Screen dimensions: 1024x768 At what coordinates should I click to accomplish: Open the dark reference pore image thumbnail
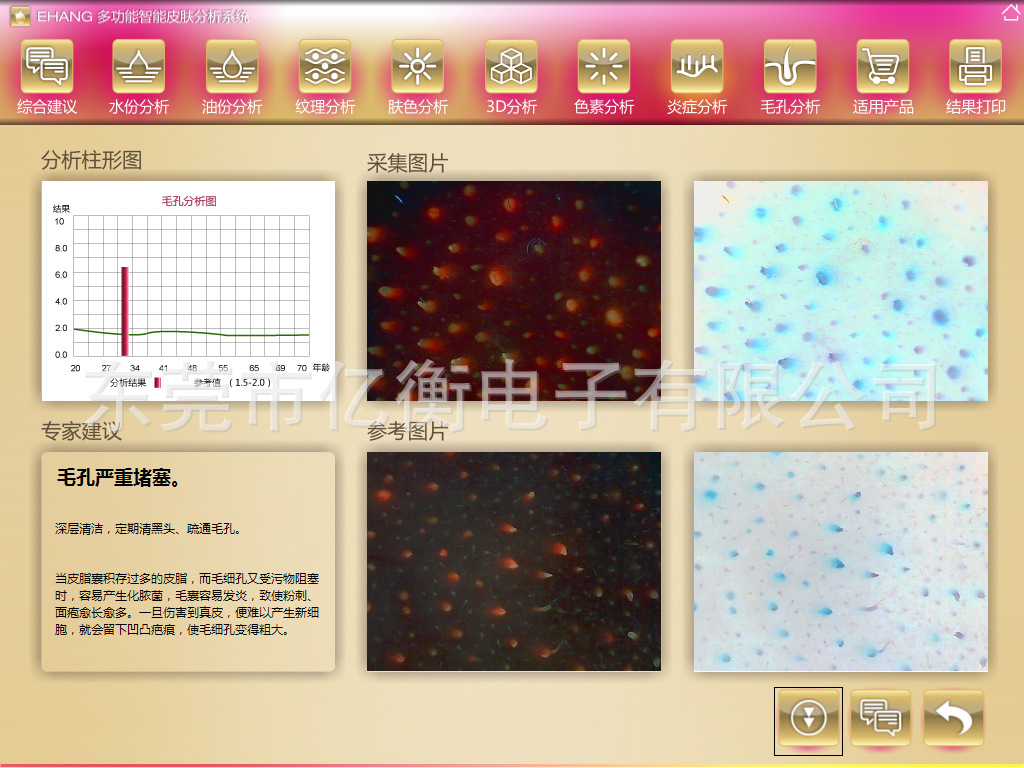(514, 561)
